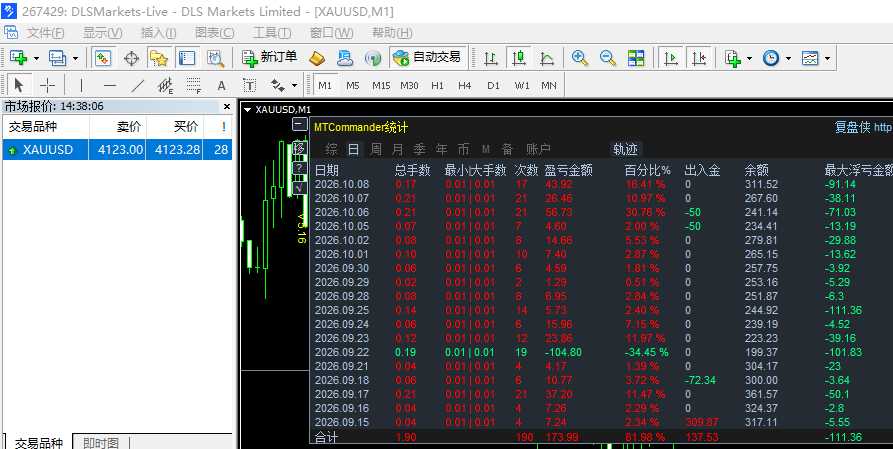The image size is (893, 449).
Task: Select the vertical line drawing tool
Action: (81, 85)
